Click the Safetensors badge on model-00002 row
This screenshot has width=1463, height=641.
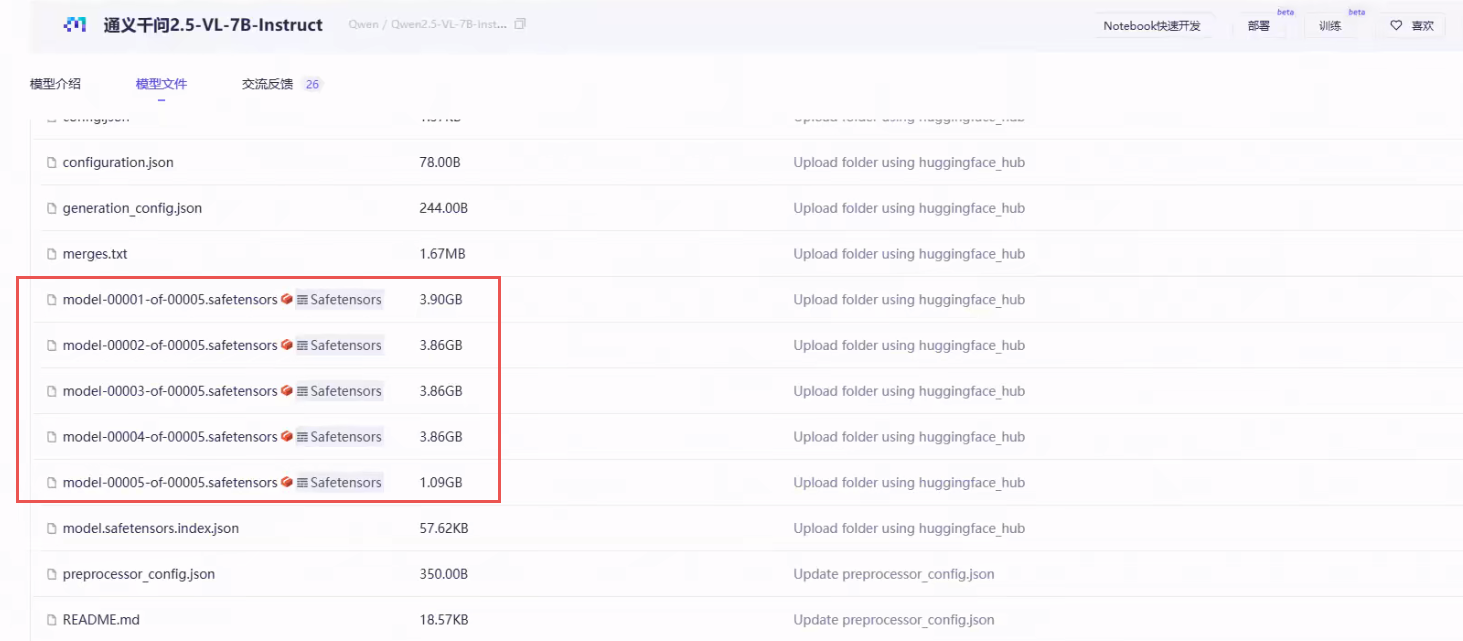339,346
